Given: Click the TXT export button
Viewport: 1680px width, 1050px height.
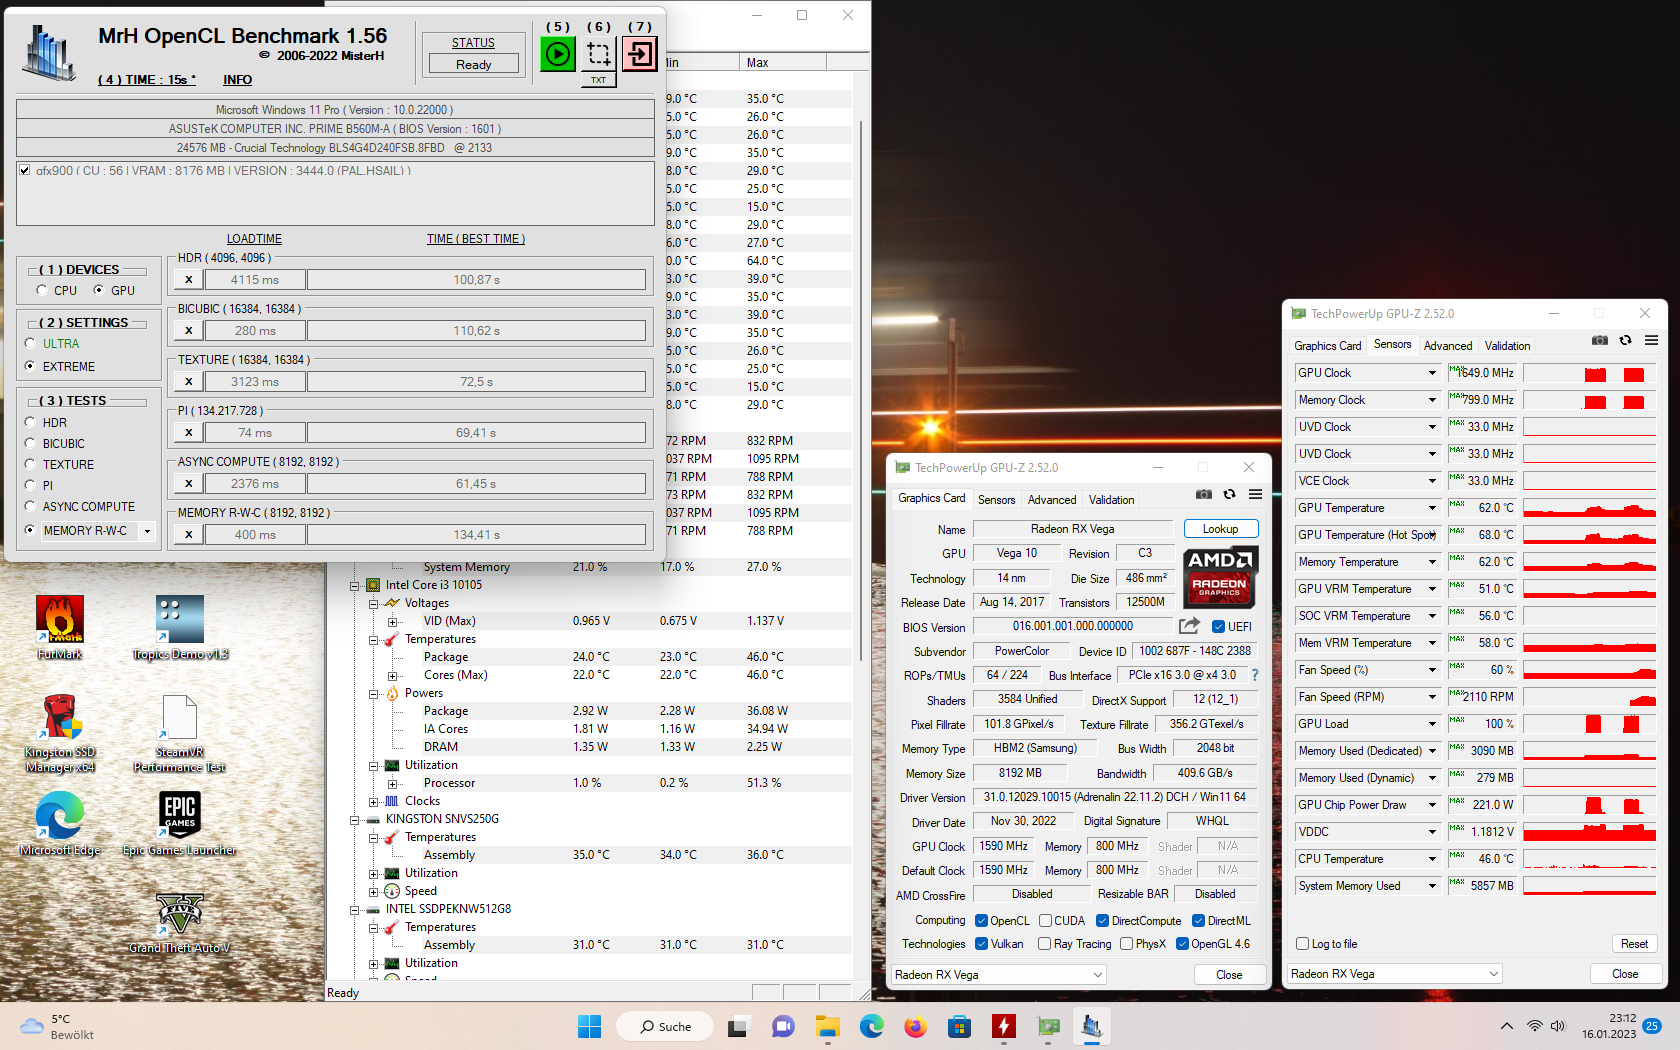Looking at the screenshot, I should (x=598, y=80).
